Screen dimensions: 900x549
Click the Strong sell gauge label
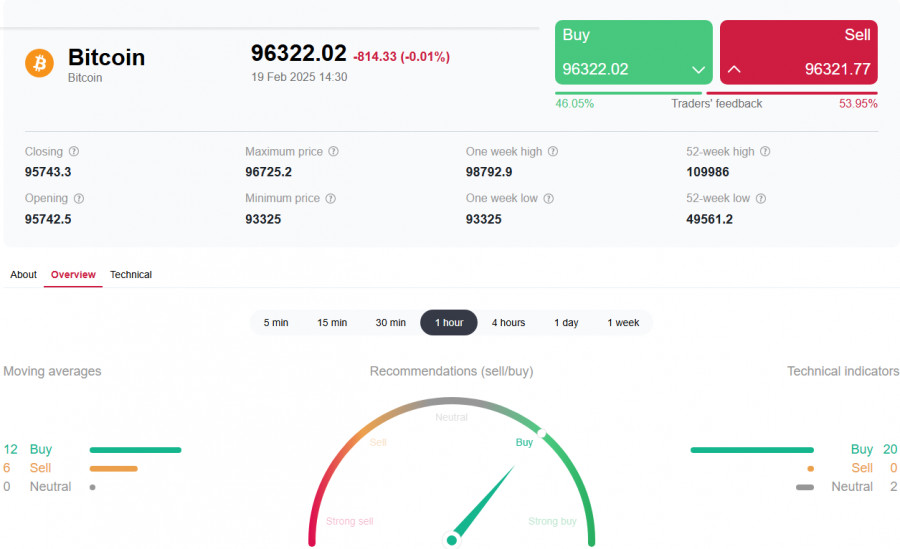pyautogui.click(x=350, y=521)
